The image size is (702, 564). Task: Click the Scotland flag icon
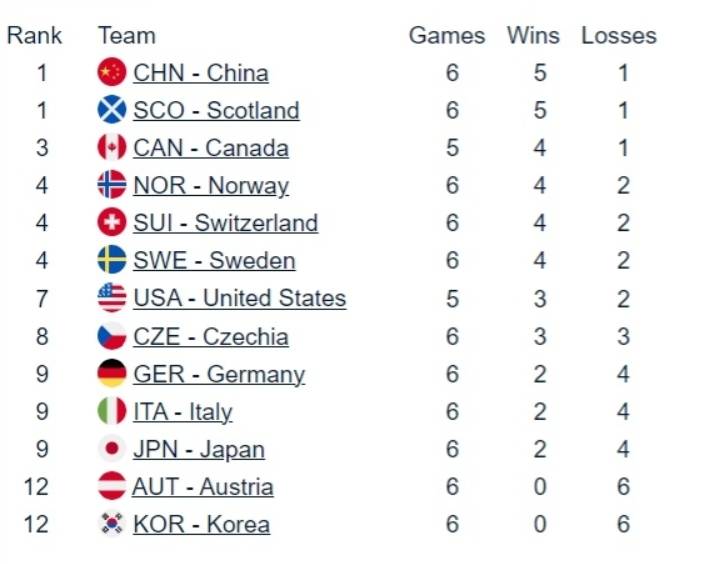point(112,110)
